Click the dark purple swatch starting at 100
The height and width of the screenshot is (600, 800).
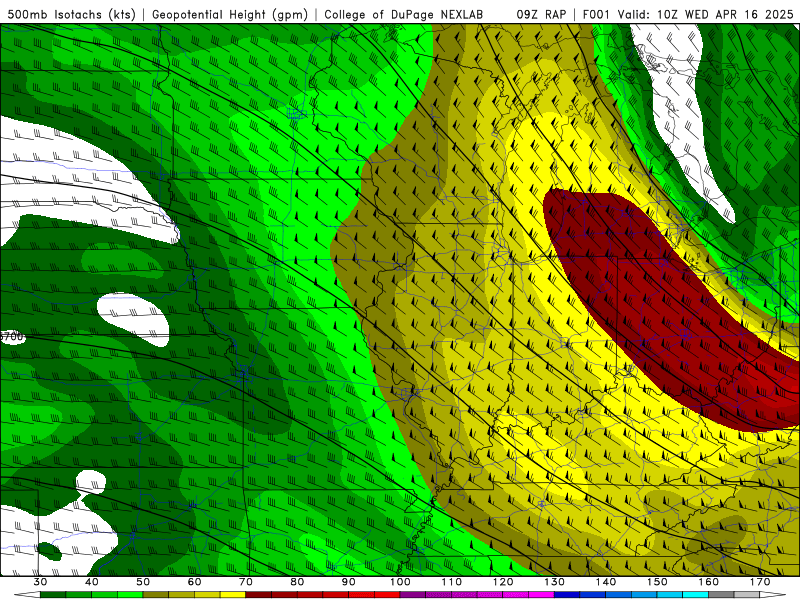click(413, 595)
